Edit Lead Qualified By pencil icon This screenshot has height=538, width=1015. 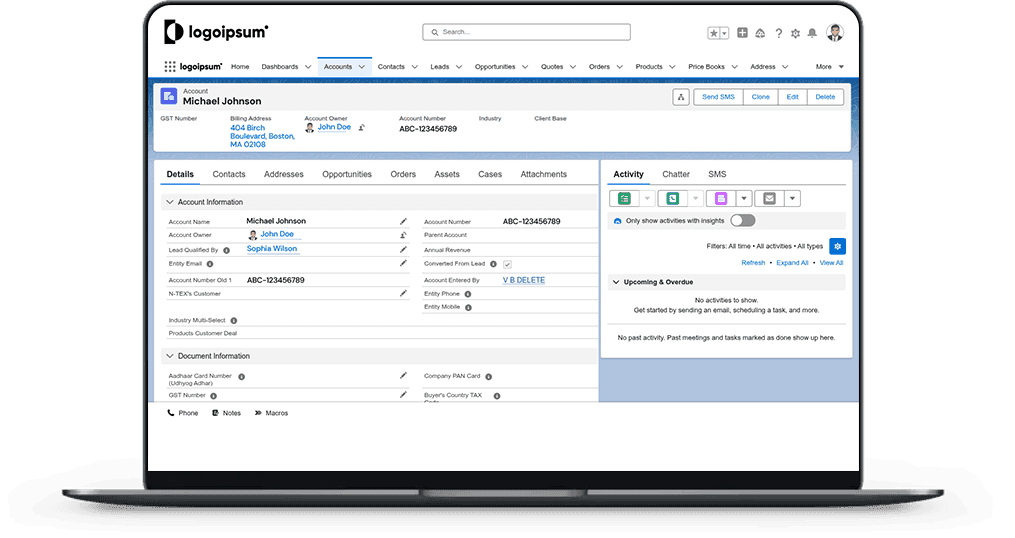click(403, 249)
